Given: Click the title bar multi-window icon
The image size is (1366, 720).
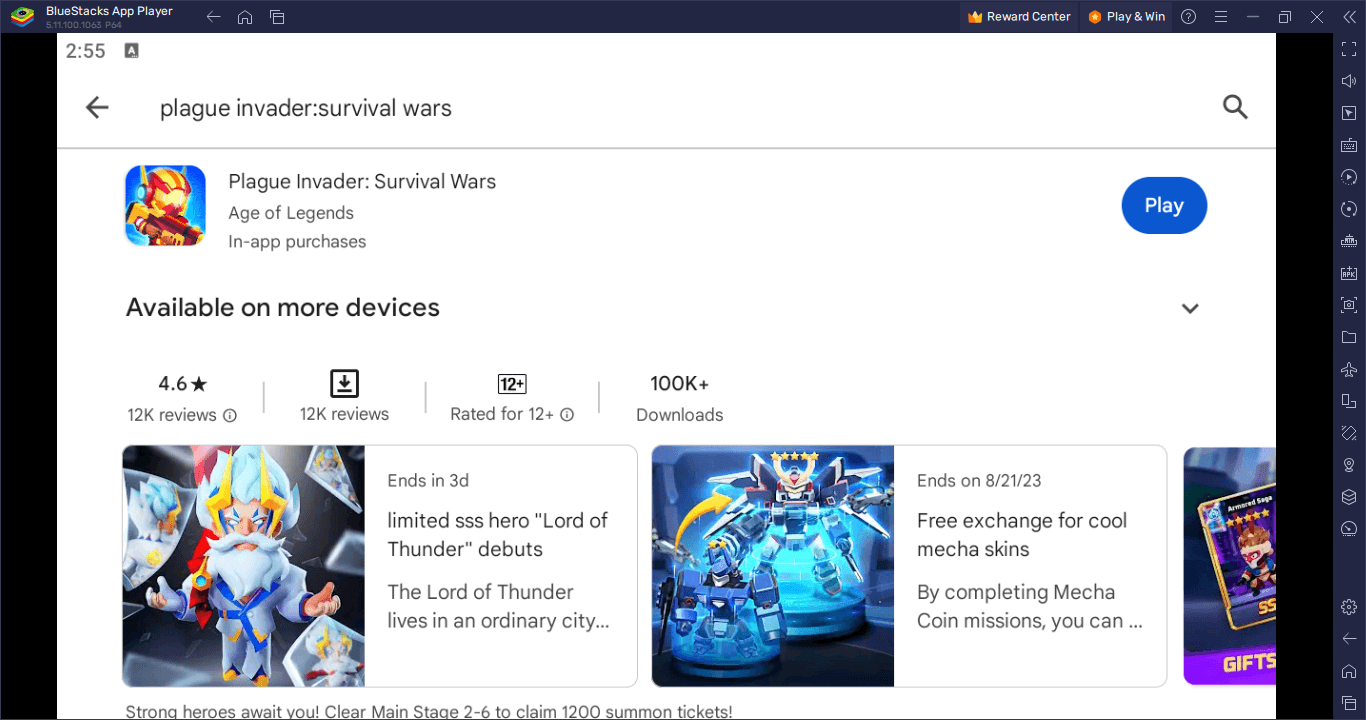Looking at the screenshot, I should pyautogui.click(x=277, y=17).
